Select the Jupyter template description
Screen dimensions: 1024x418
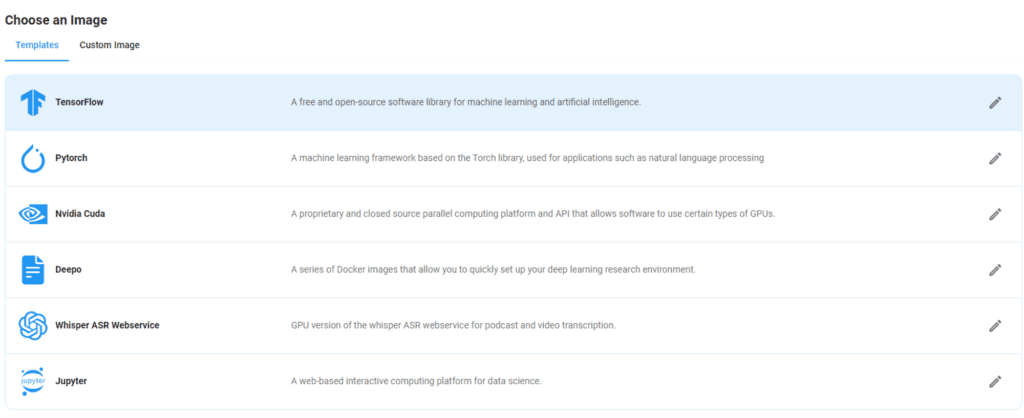[x=416, y=381]
